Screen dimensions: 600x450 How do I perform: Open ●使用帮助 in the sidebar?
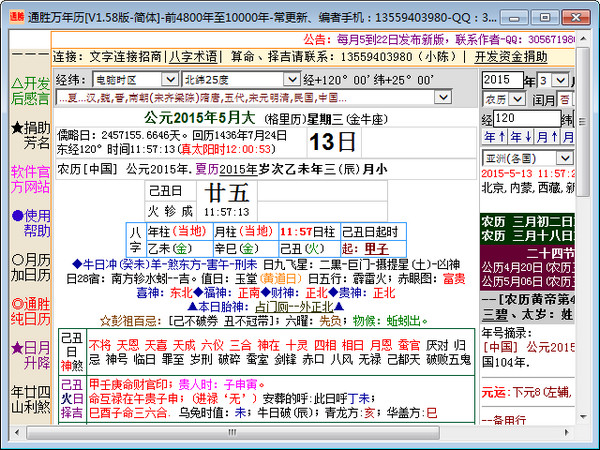29,223
